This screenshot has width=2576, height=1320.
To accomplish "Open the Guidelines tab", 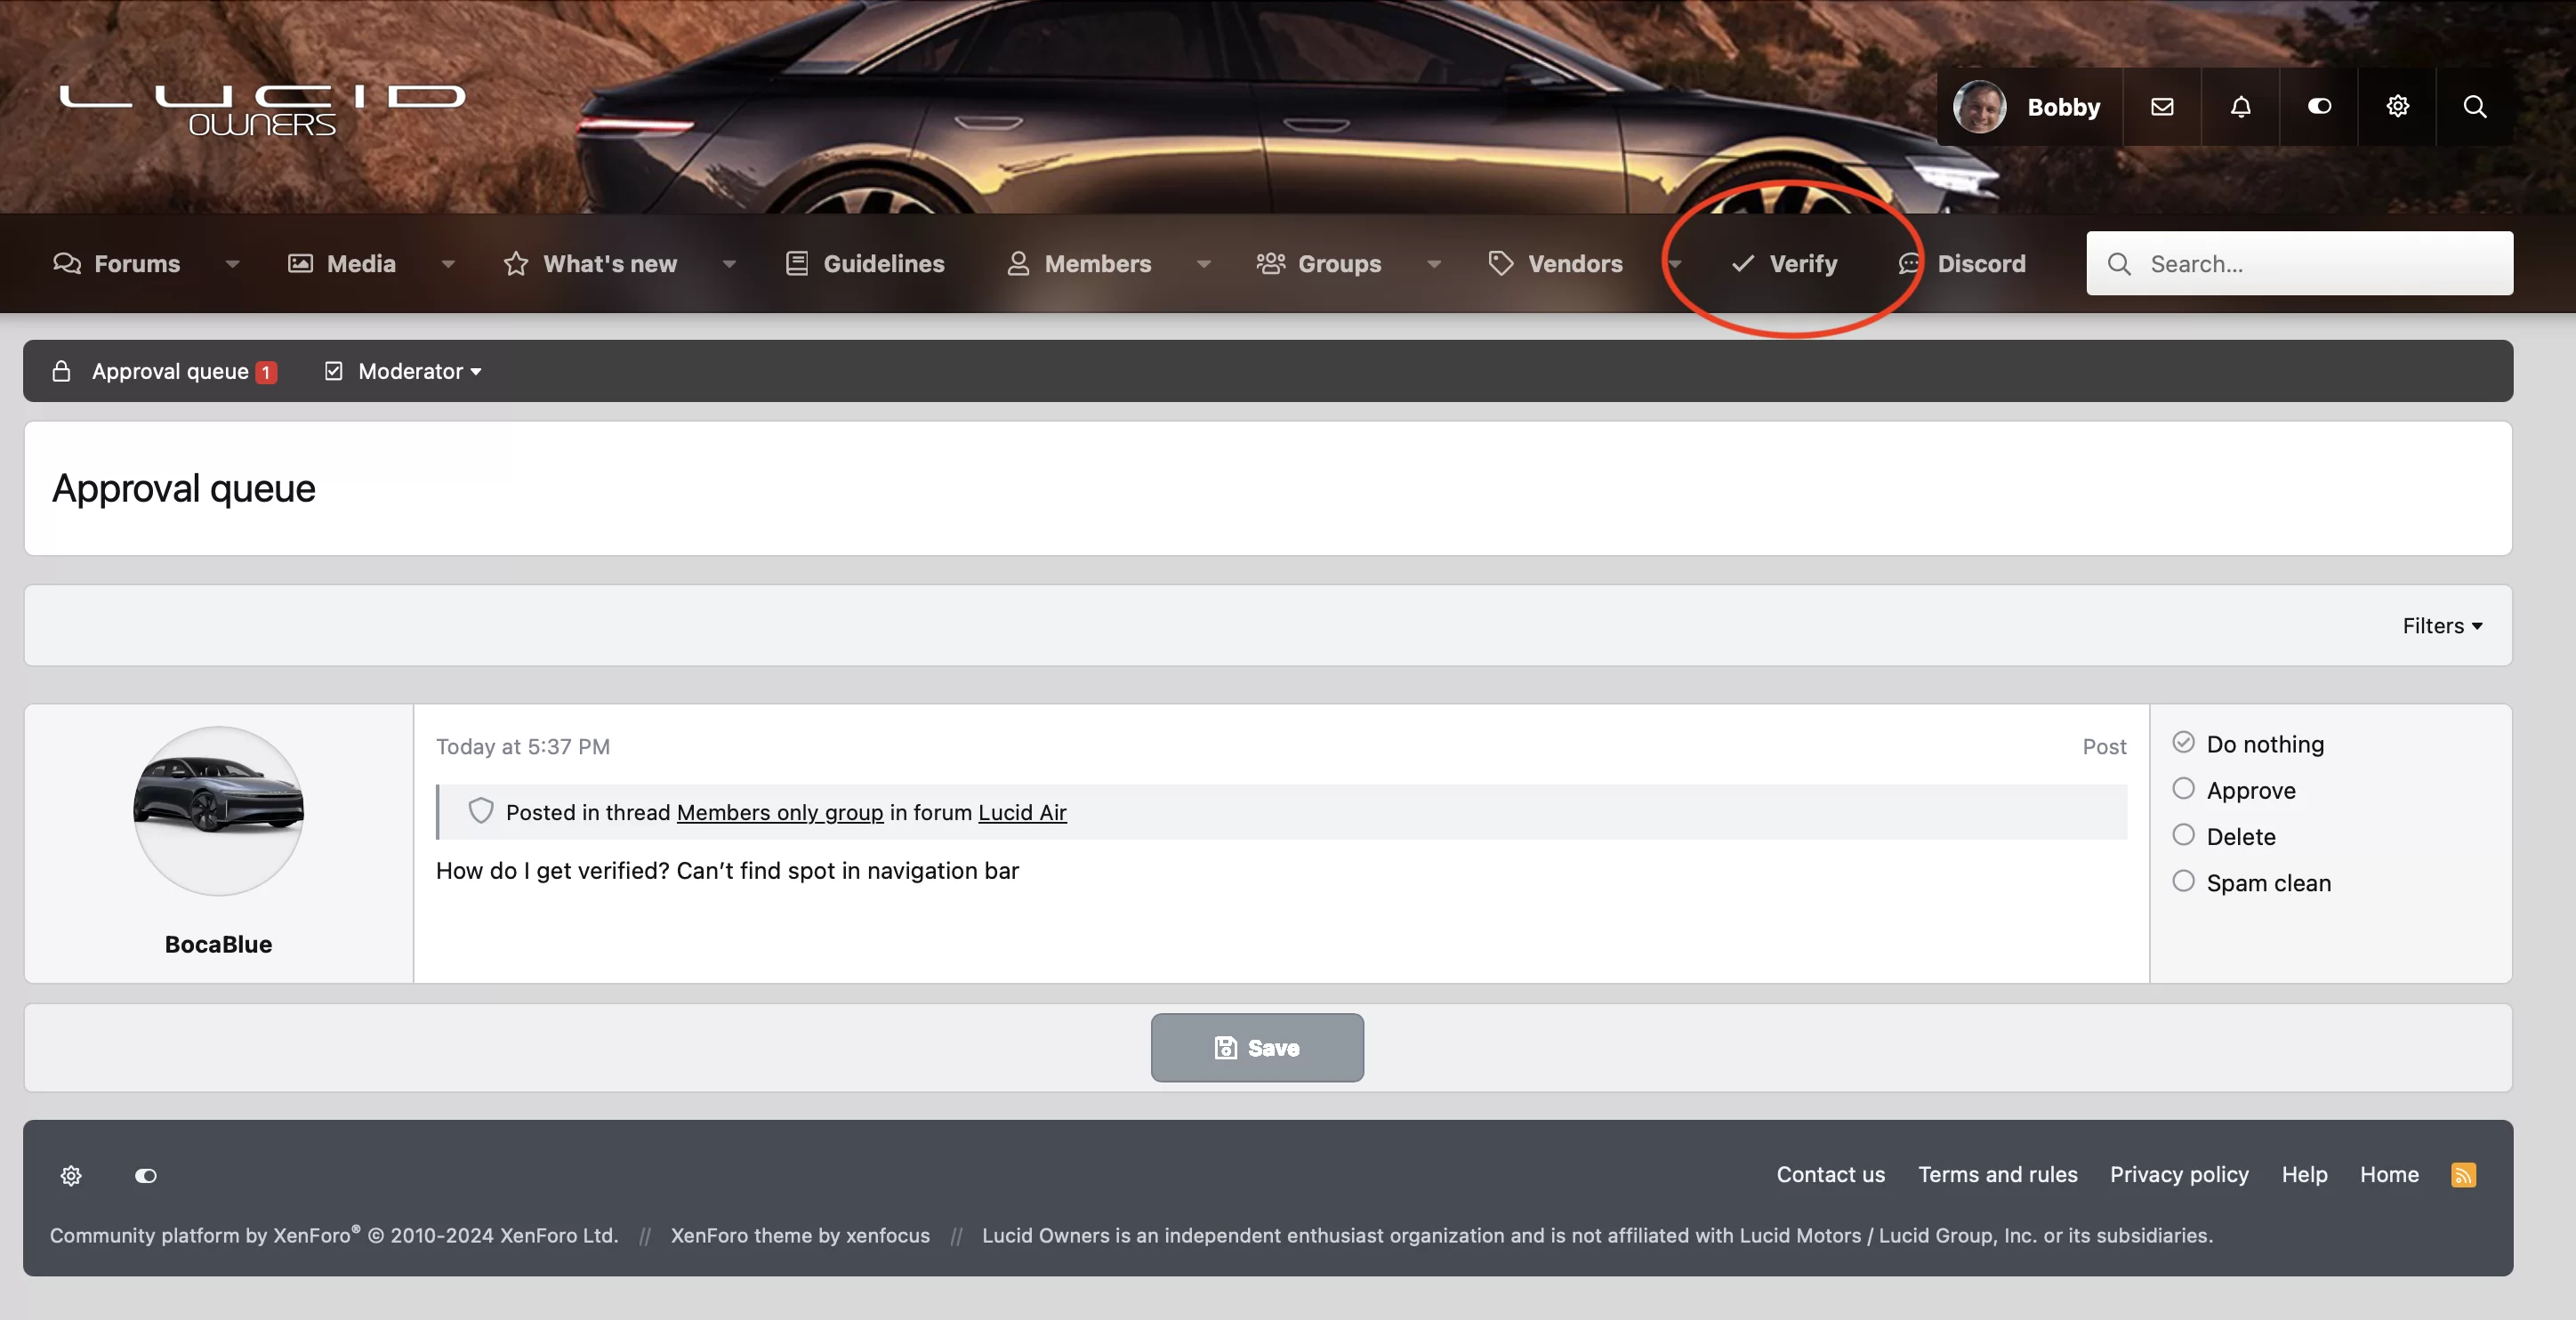I will (x=865, y=263).
